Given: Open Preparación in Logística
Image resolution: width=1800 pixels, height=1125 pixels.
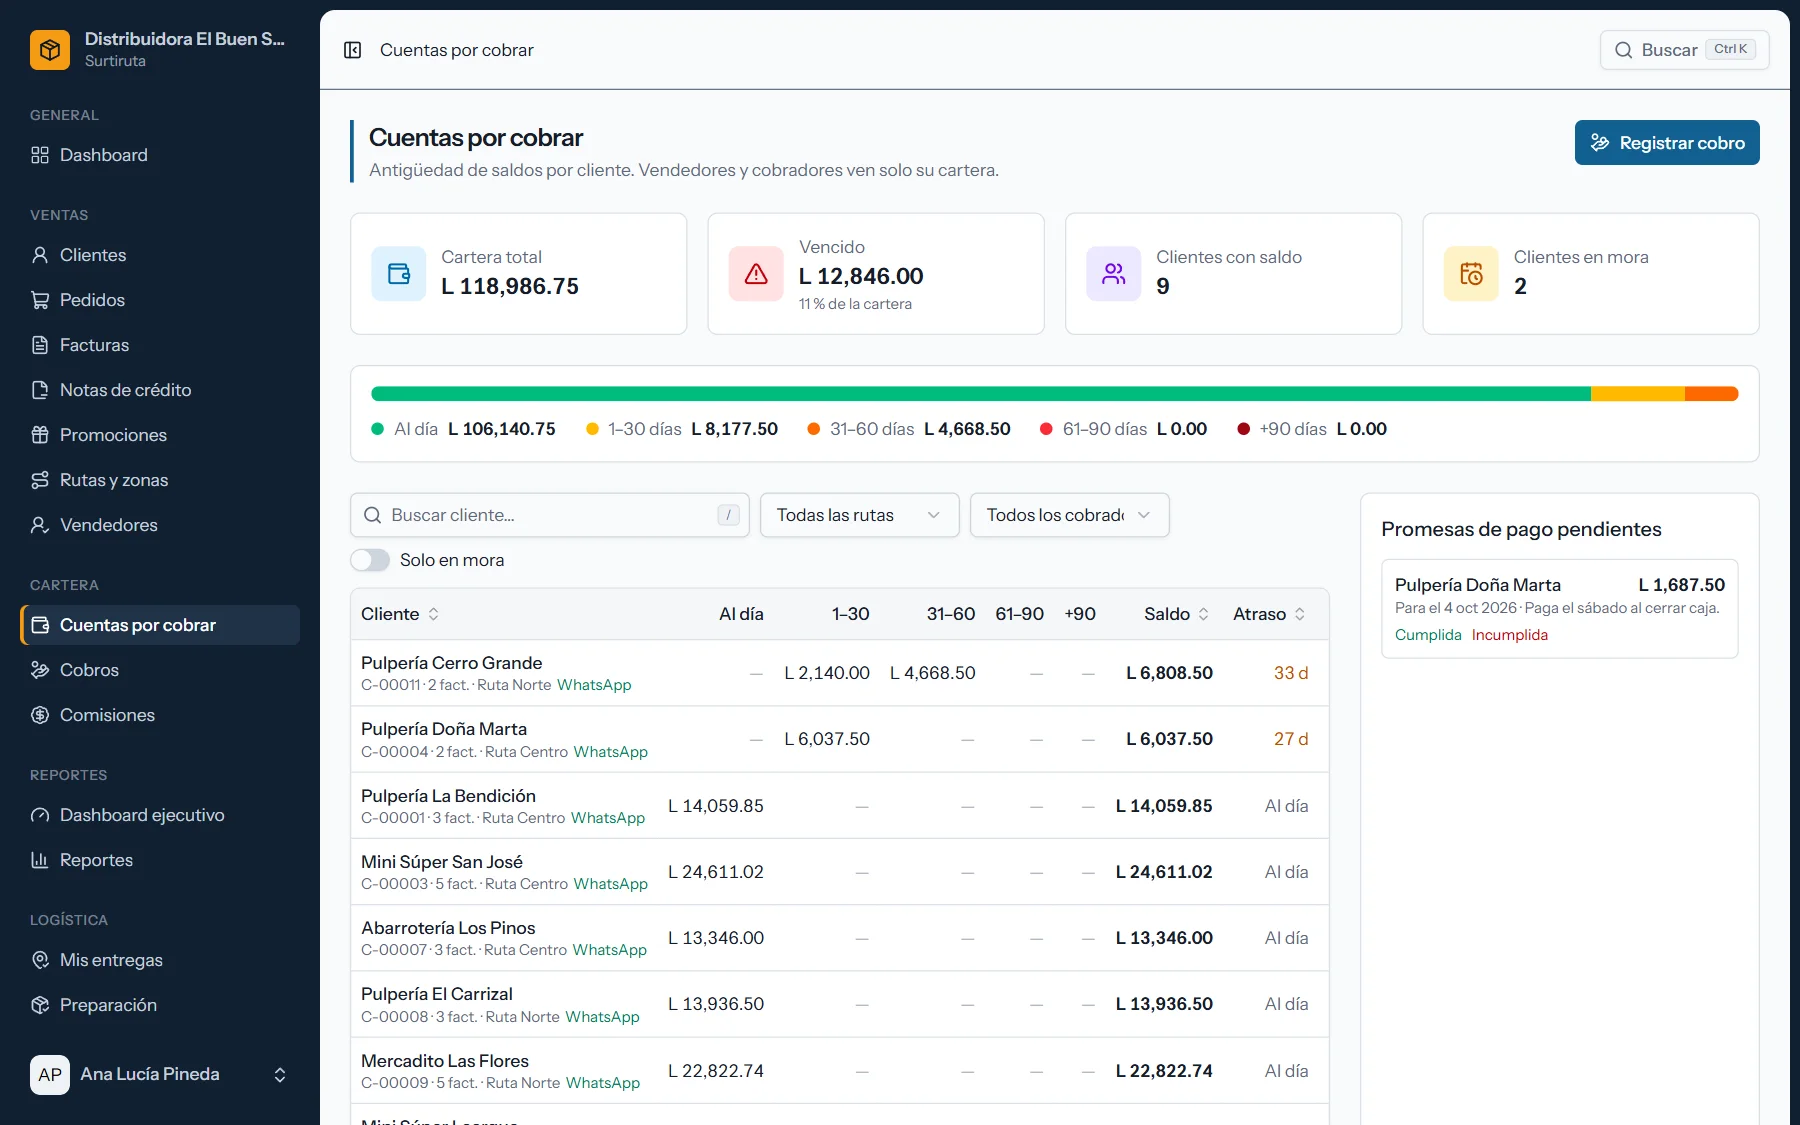Looking at the screenshot, I should [x=160, y=1005].
